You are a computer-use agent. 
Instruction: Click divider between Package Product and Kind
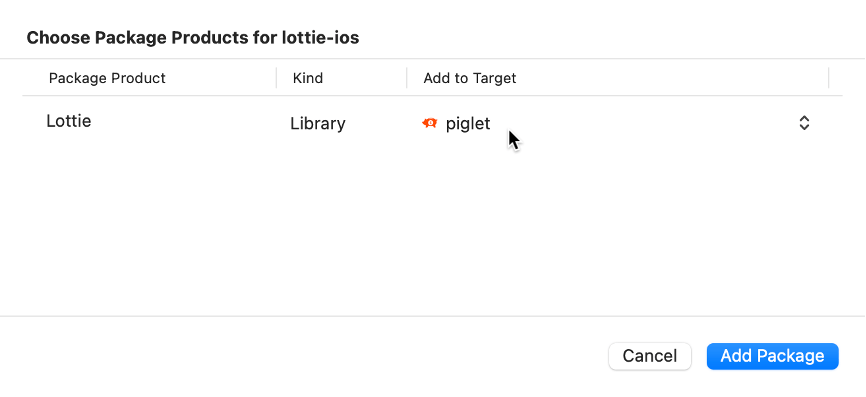click(x=276, y=78)
